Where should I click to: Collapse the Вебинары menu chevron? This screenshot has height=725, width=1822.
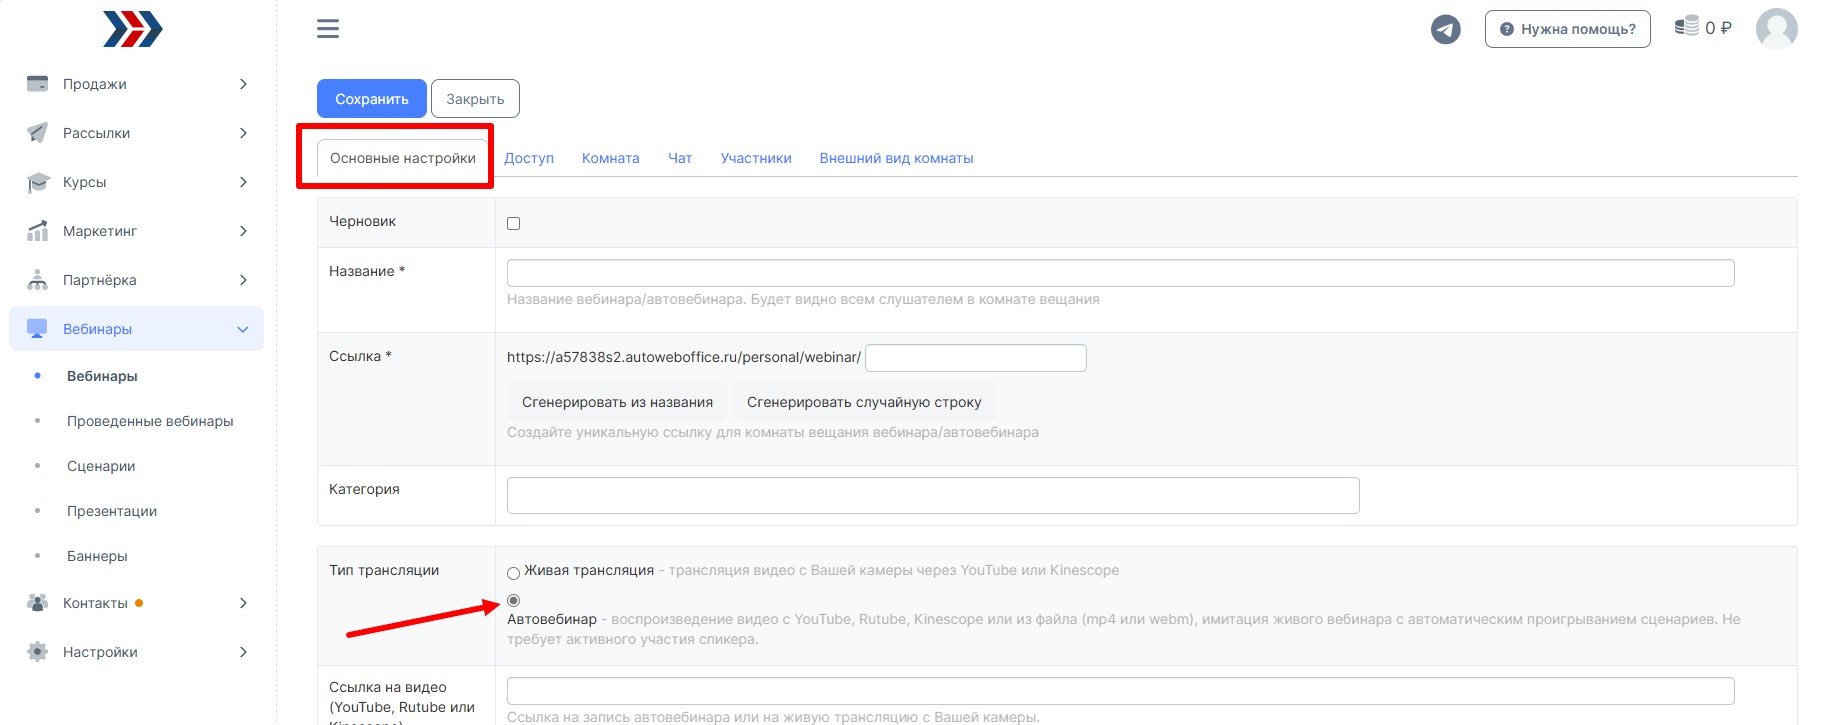coord(243,329)
